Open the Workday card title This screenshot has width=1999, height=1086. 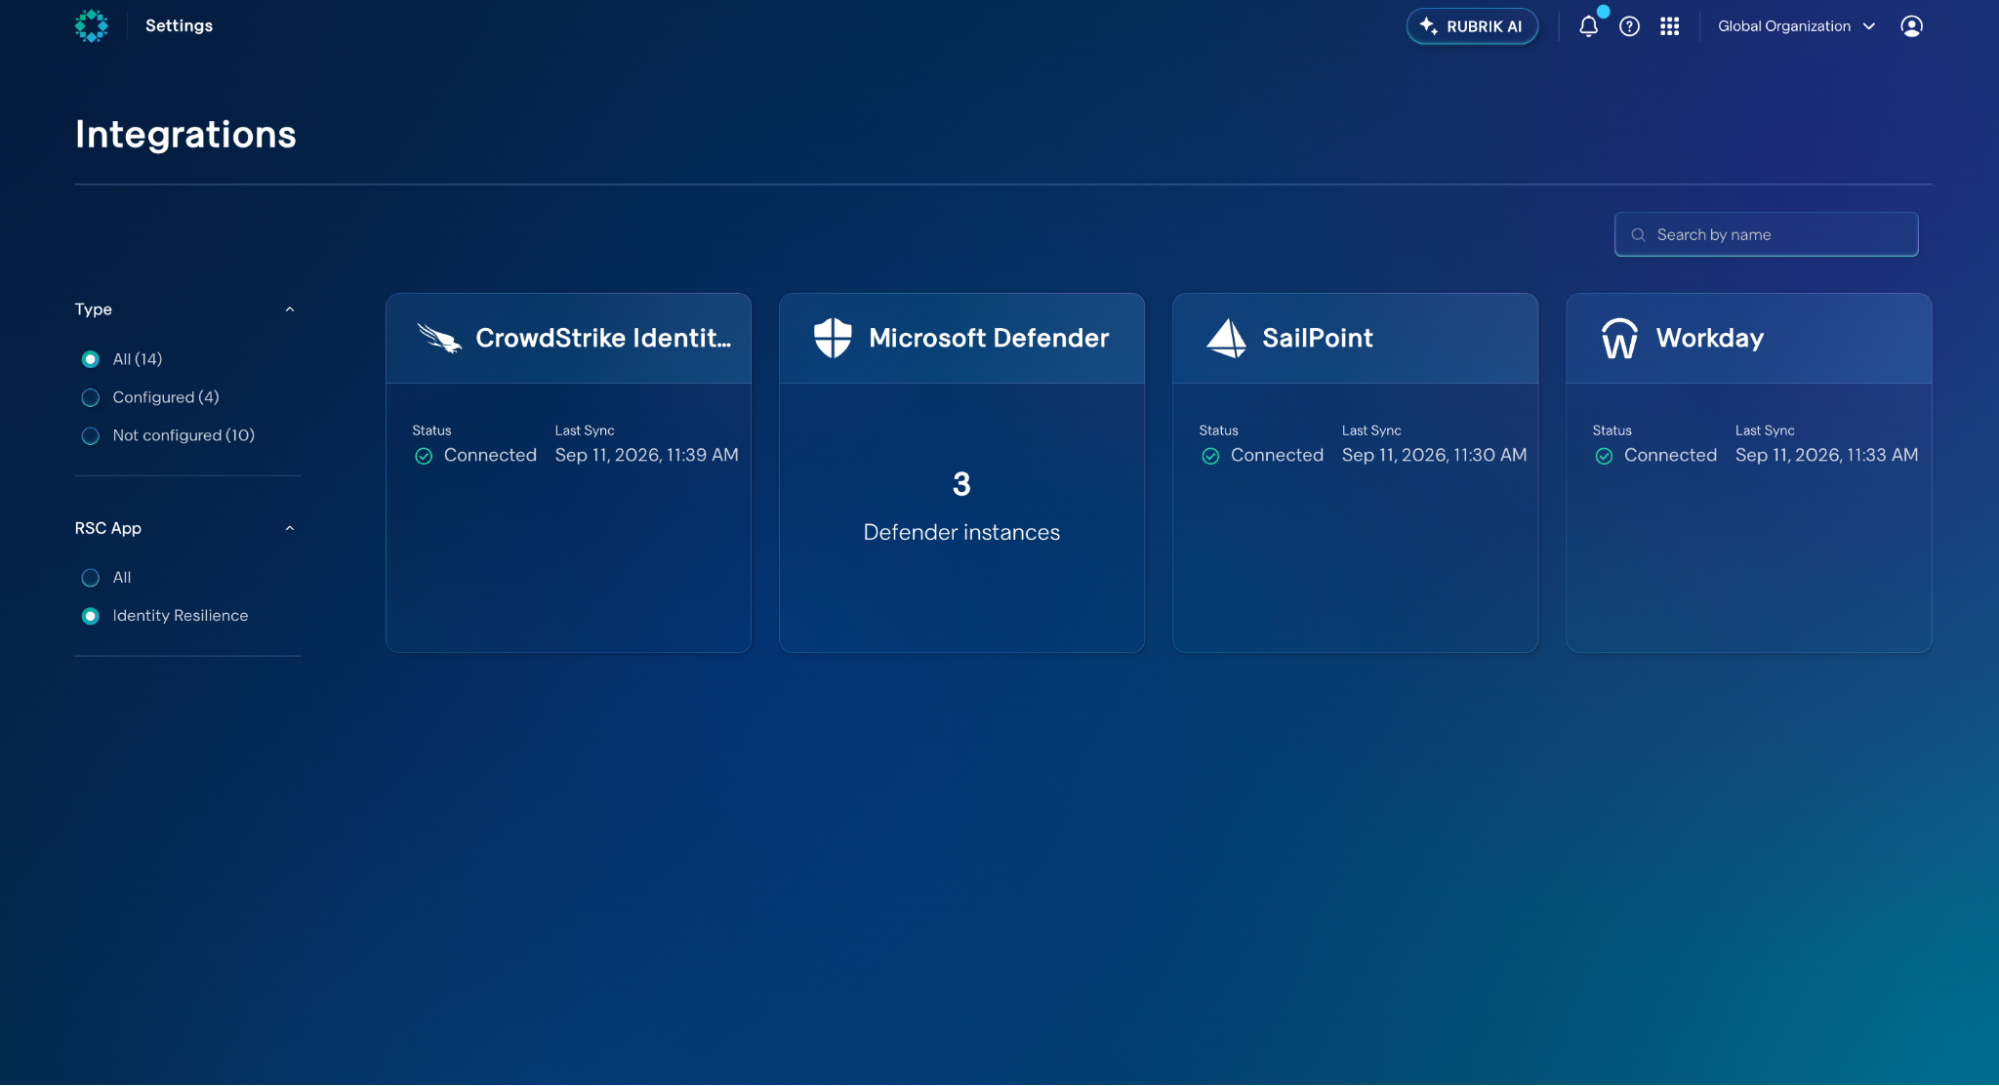[x=1709, y=338]
